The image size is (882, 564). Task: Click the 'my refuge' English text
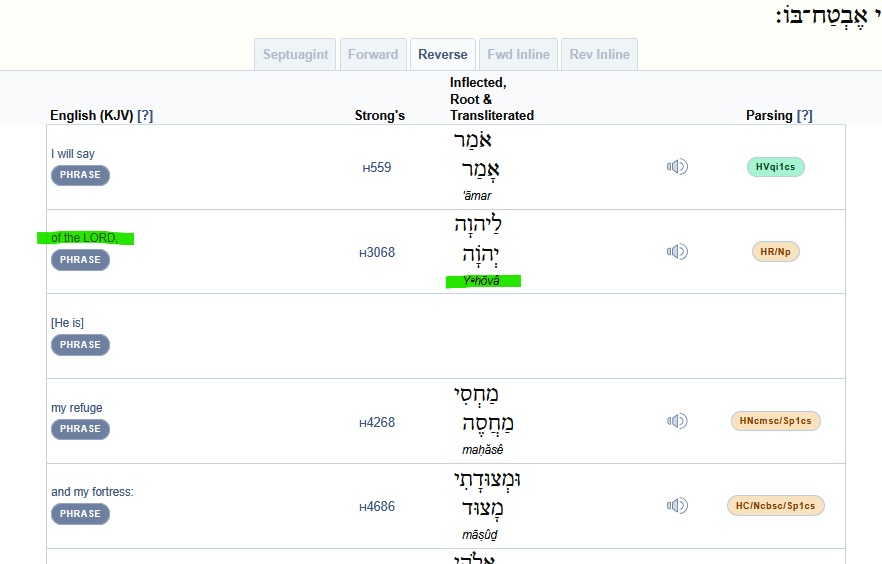[x=76, y=408]
